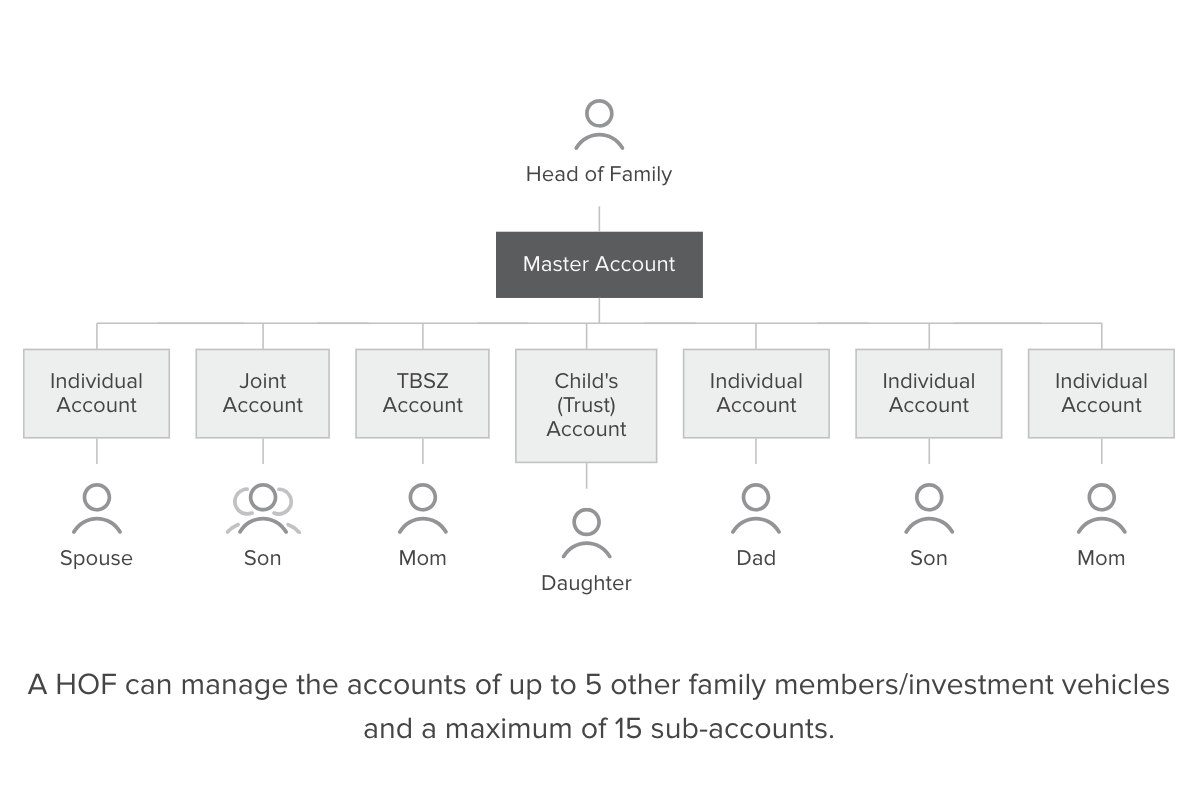Select the Child's (Trust) Account box
Viewport: 1190px width, 804px height.
(x=586, y=405)
